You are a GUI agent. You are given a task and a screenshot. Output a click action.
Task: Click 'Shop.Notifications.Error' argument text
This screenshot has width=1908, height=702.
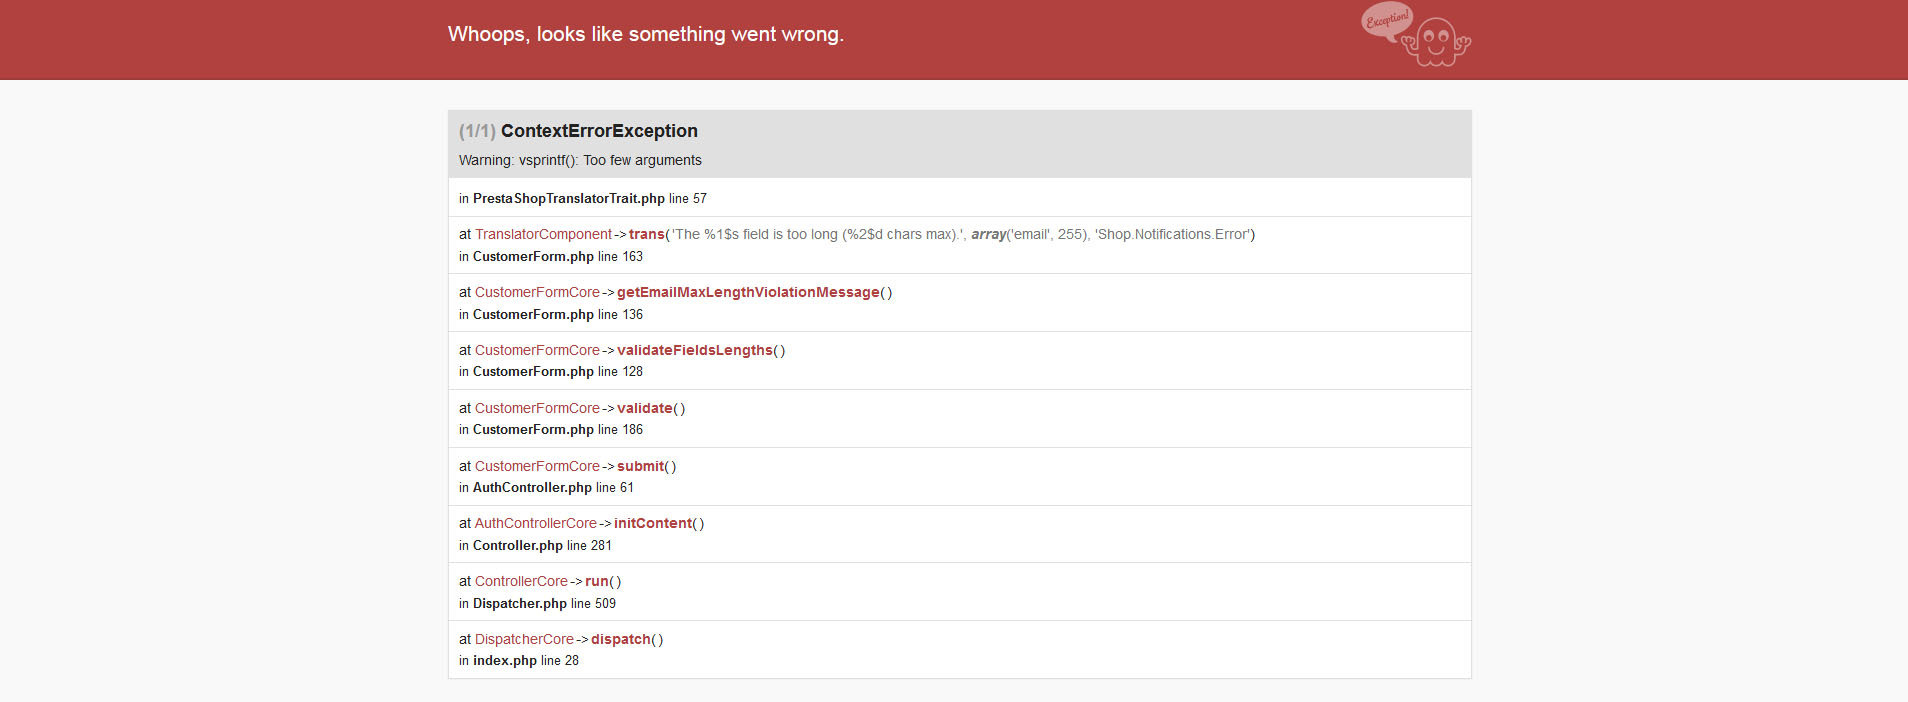coord(1172,234)
